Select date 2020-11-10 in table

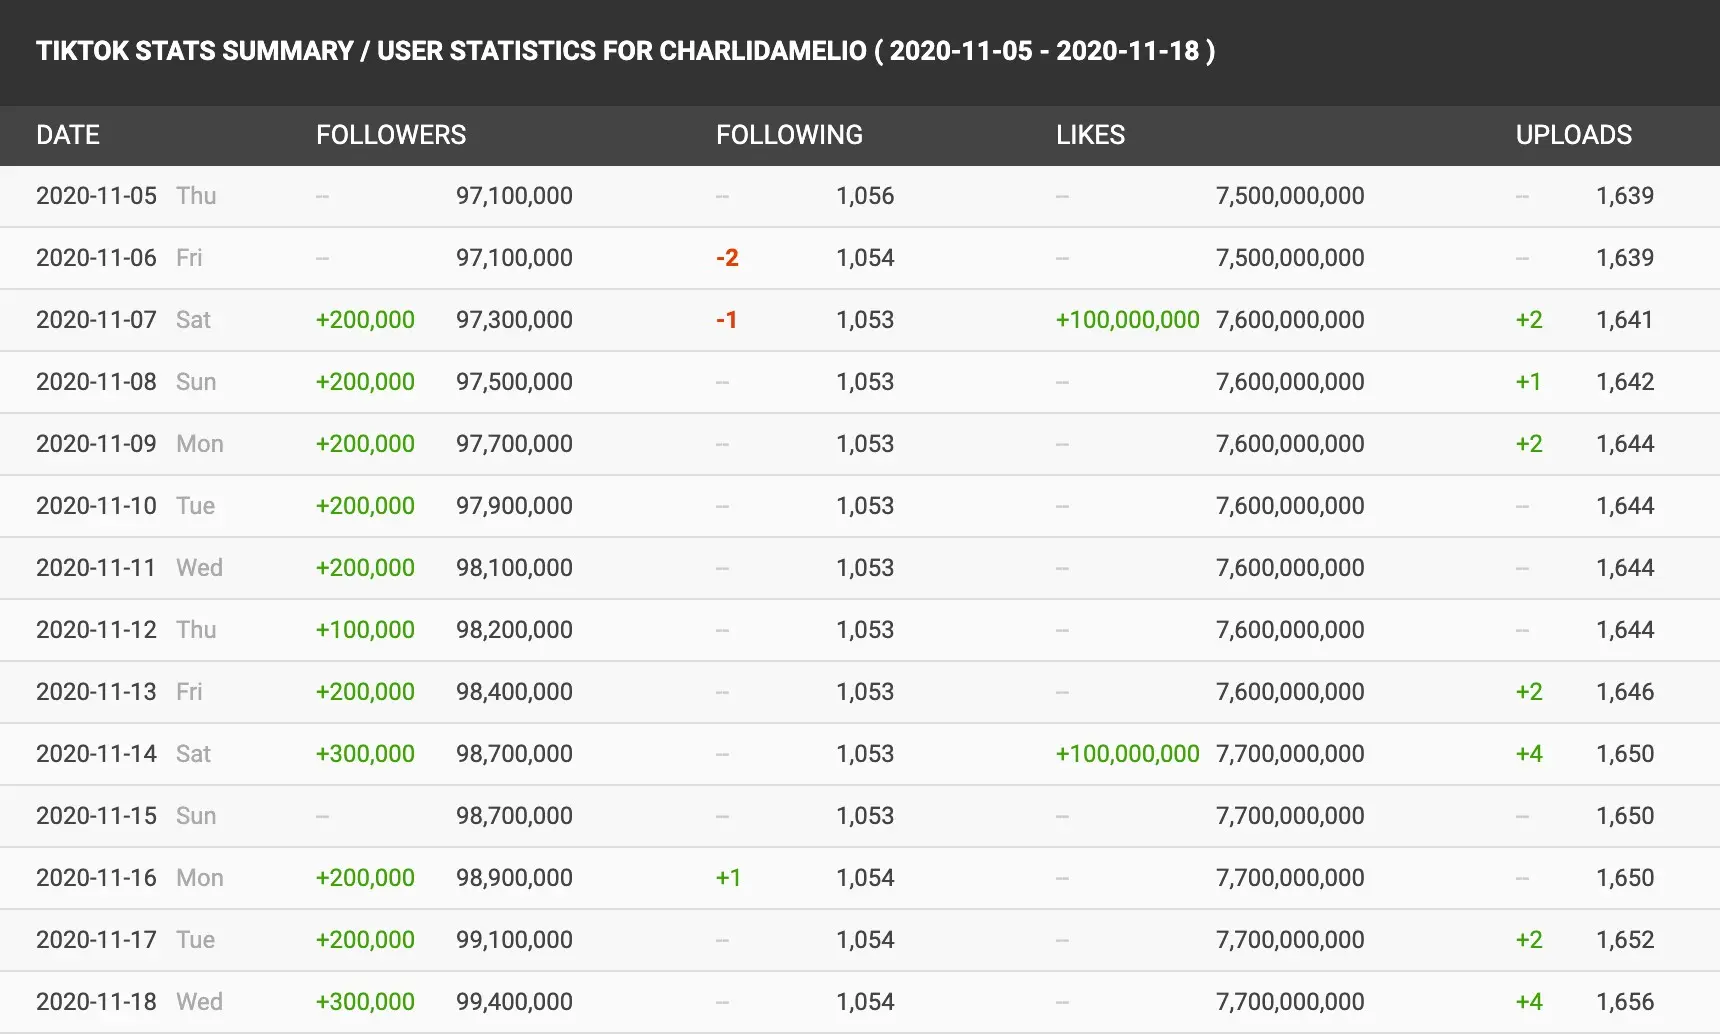pos(96,506)
